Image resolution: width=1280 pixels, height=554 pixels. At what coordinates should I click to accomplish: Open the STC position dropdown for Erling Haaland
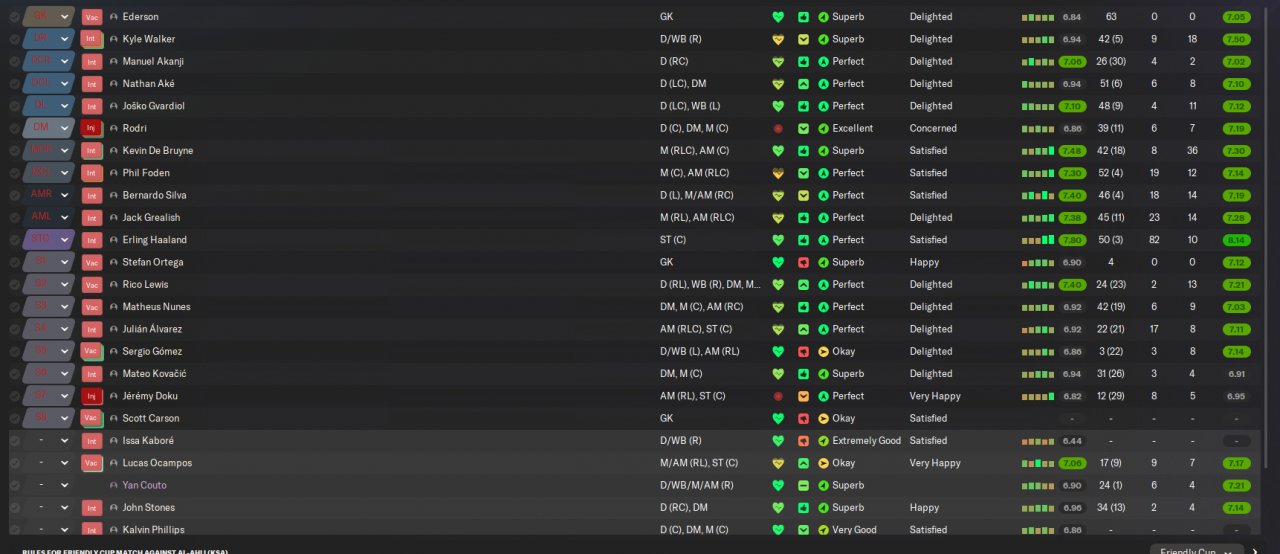tap(49, 240)
